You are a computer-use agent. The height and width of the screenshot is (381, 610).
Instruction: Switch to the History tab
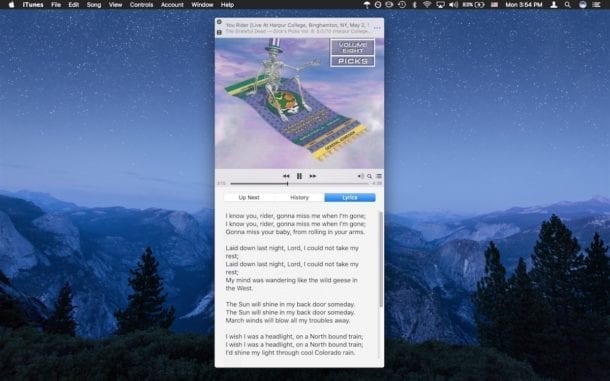click(299, 197)
